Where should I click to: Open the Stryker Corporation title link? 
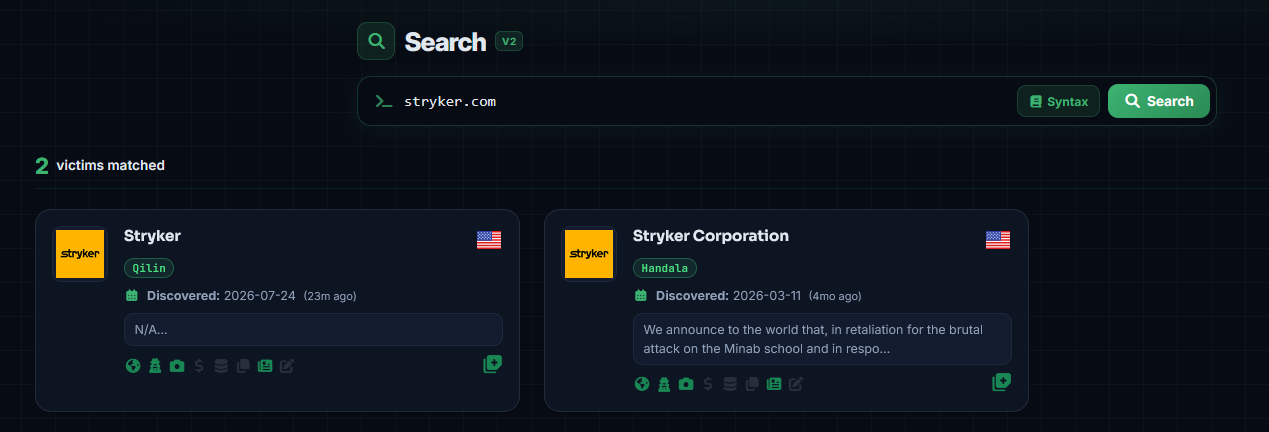point(711,236)
